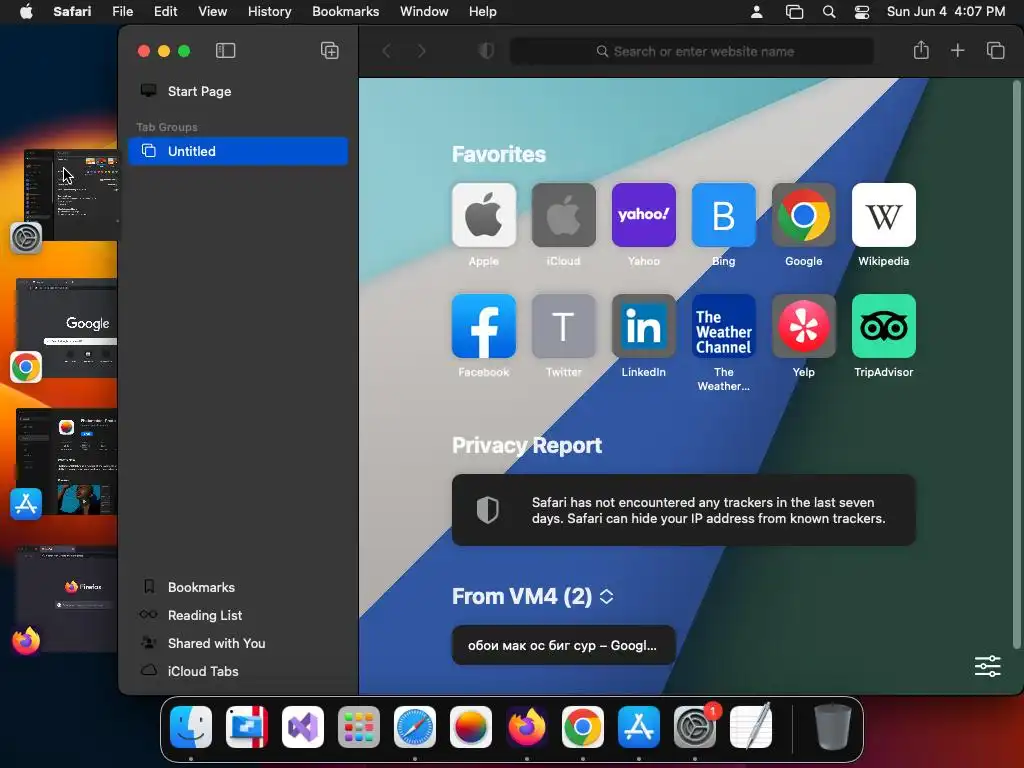The height and width of the screenshot is (768, 1024).
Task: Switch to the Chrome Google Stage Manager window
Action: pyautogui.click(x=67, y=328)
